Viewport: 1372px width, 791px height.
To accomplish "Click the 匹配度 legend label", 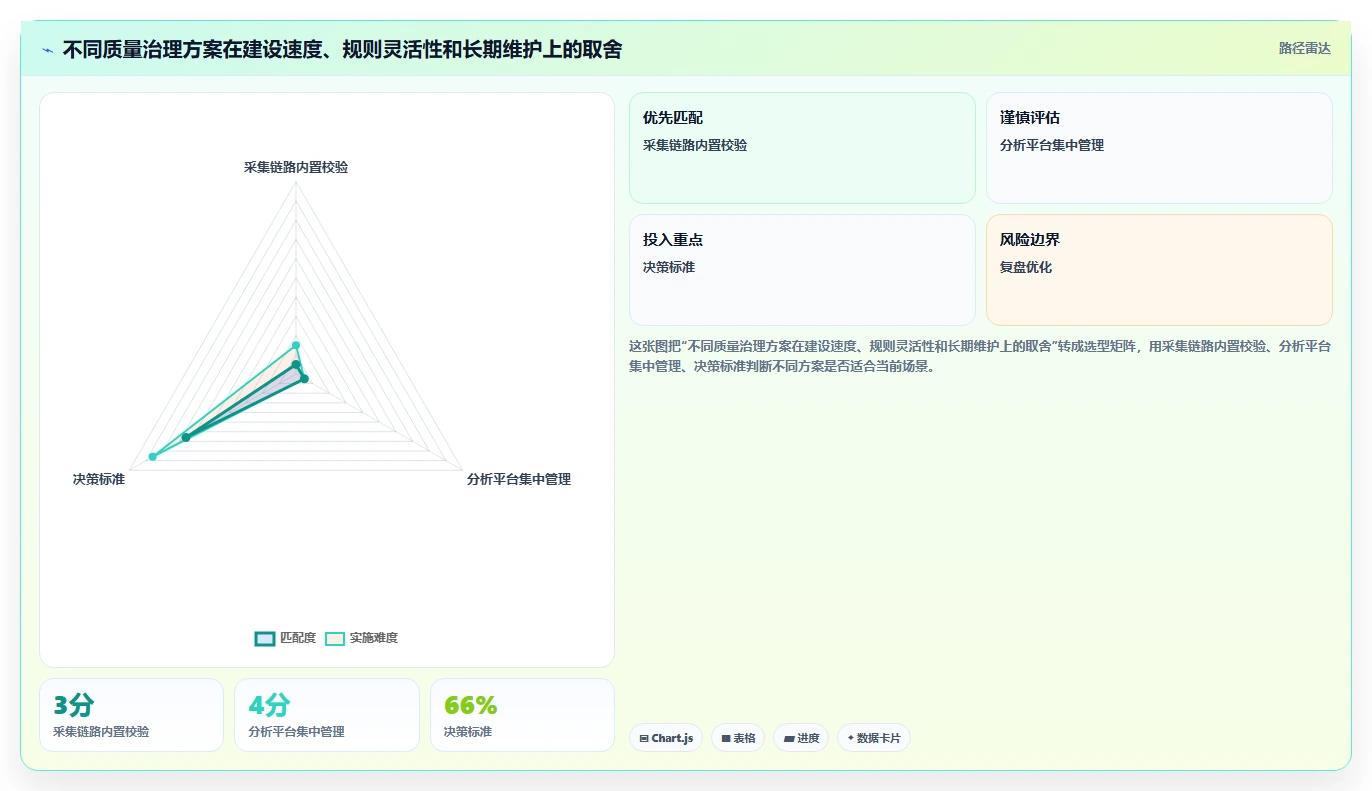I will [298, 638].
